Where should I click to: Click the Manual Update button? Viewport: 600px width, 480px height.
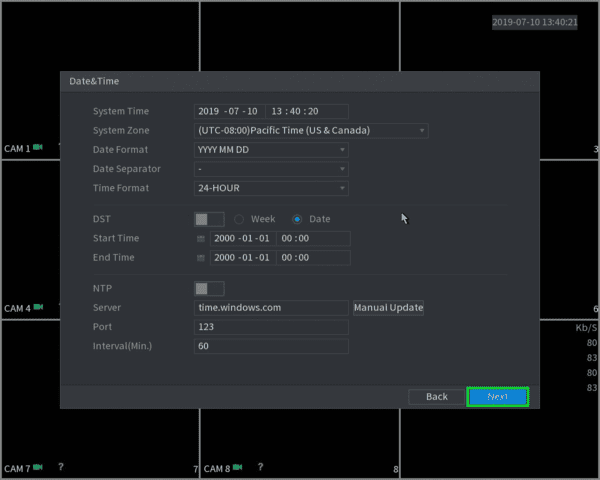coord(388,308)
